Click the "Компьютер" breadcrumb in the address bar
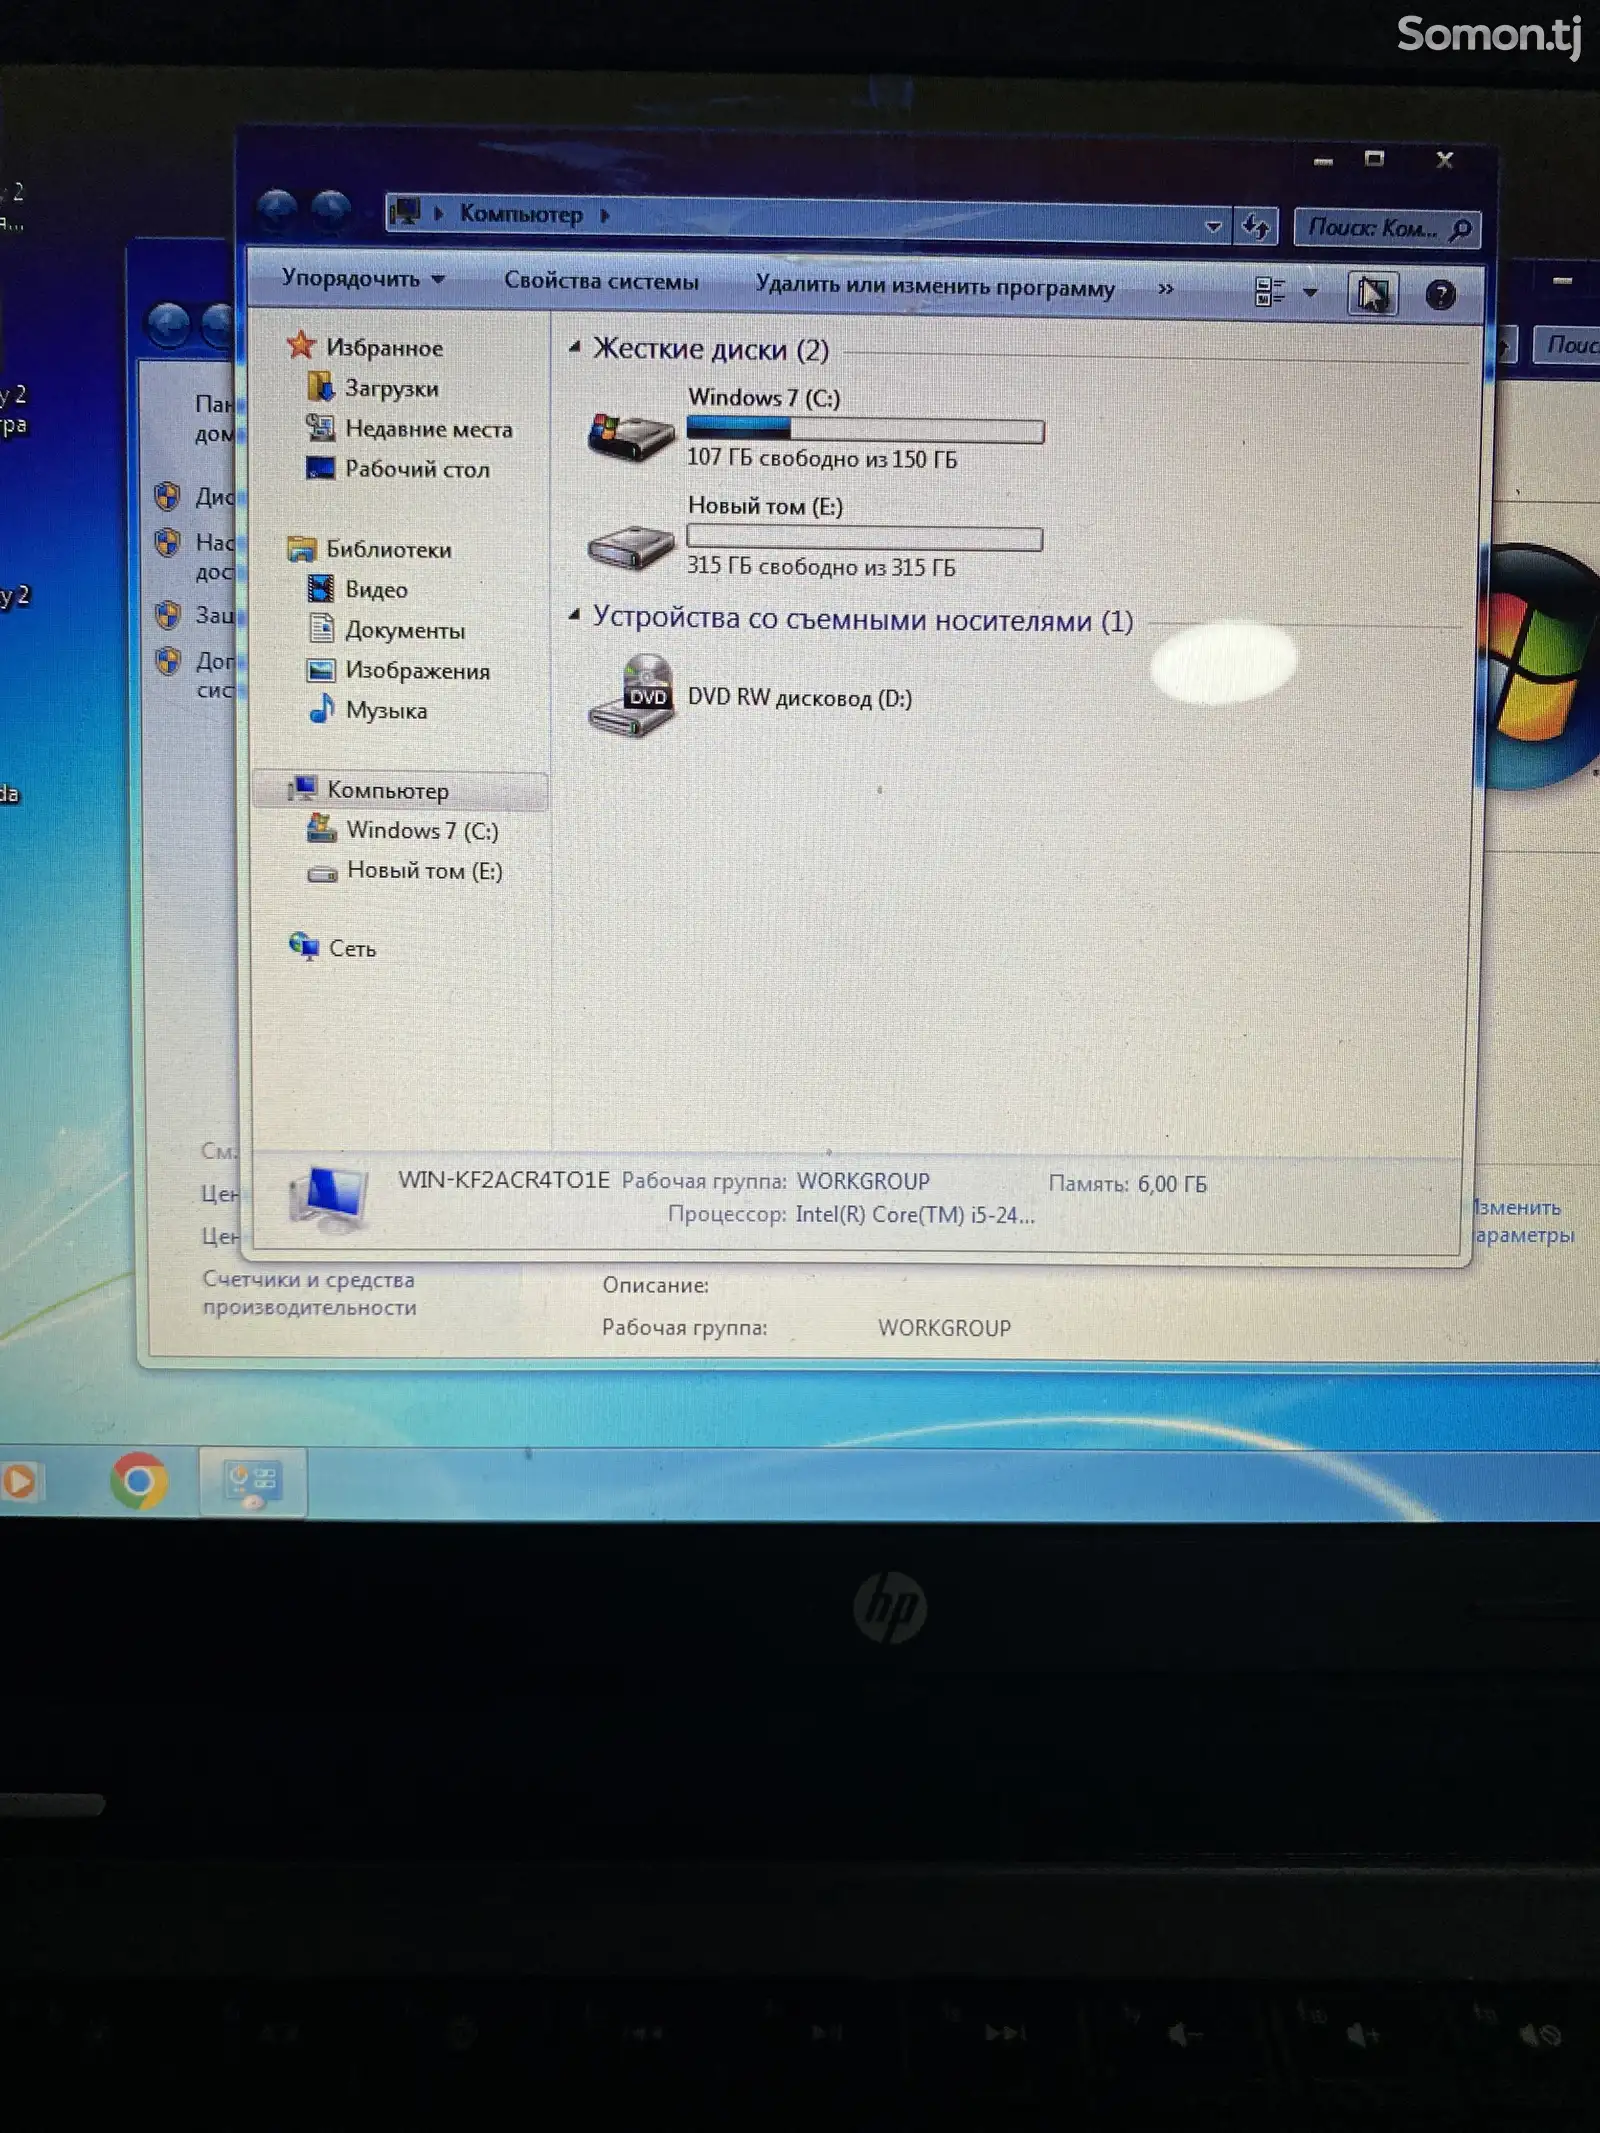1600x2133 pixels. [x=520, y=214]
